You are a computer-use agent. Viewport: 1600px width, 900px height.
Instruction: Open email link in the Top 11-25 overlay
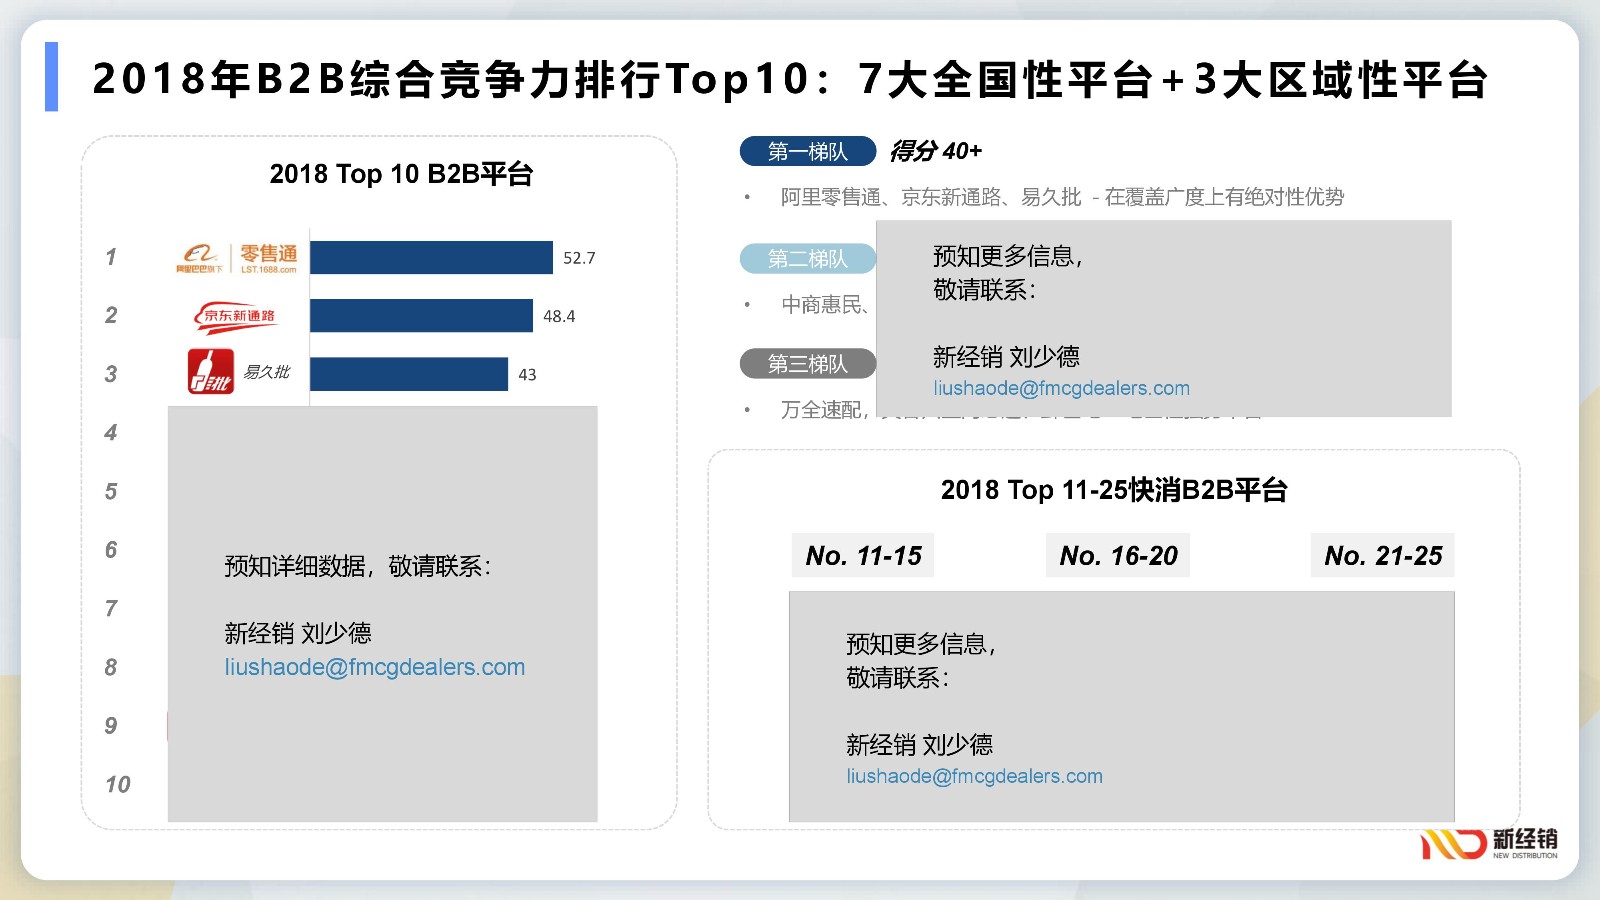pos(975,776)
